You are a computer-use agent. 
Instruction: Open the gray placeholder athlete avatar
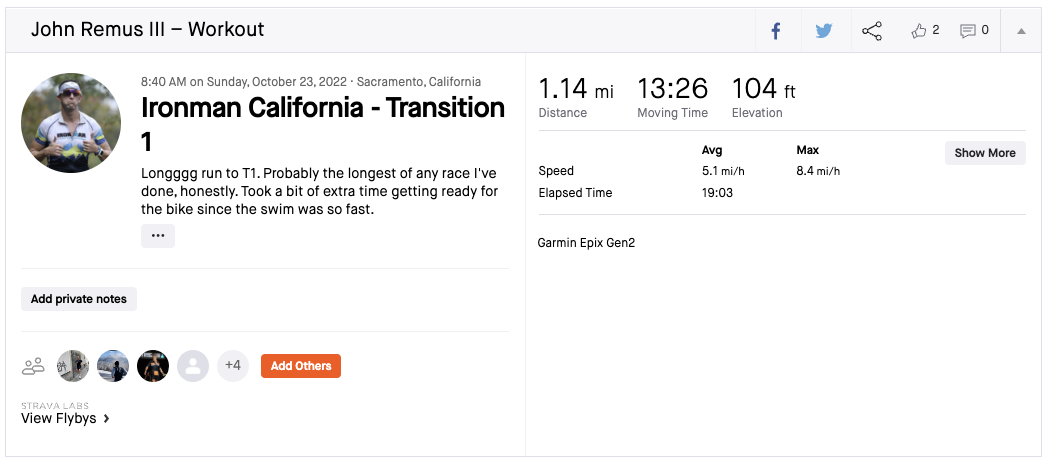pyautogui.click(x=193, y=366)
